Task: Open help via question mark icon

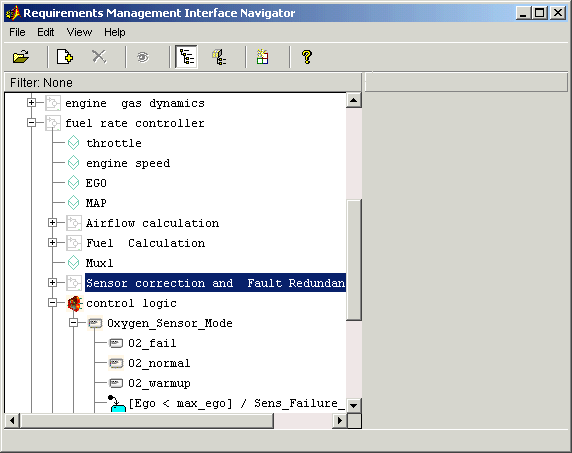Action: (307, 57)
